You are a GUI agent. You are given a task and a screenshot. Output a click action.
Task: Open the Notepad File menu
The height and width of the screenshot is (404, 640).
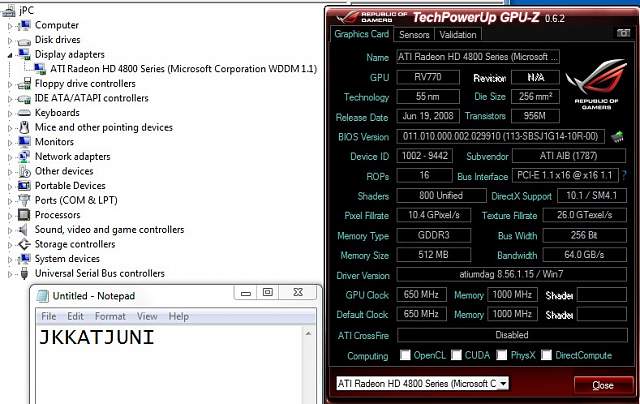click(49, 316)
